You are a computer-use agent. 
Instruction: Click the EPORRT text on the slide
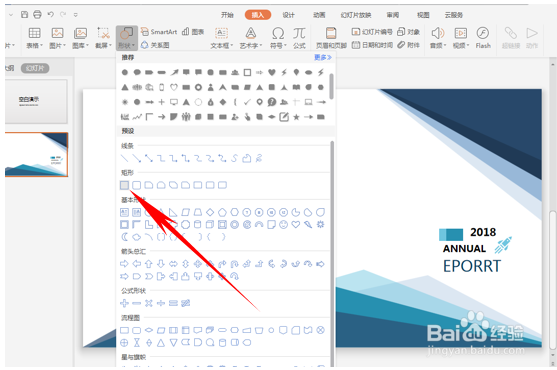click(472, 266)
